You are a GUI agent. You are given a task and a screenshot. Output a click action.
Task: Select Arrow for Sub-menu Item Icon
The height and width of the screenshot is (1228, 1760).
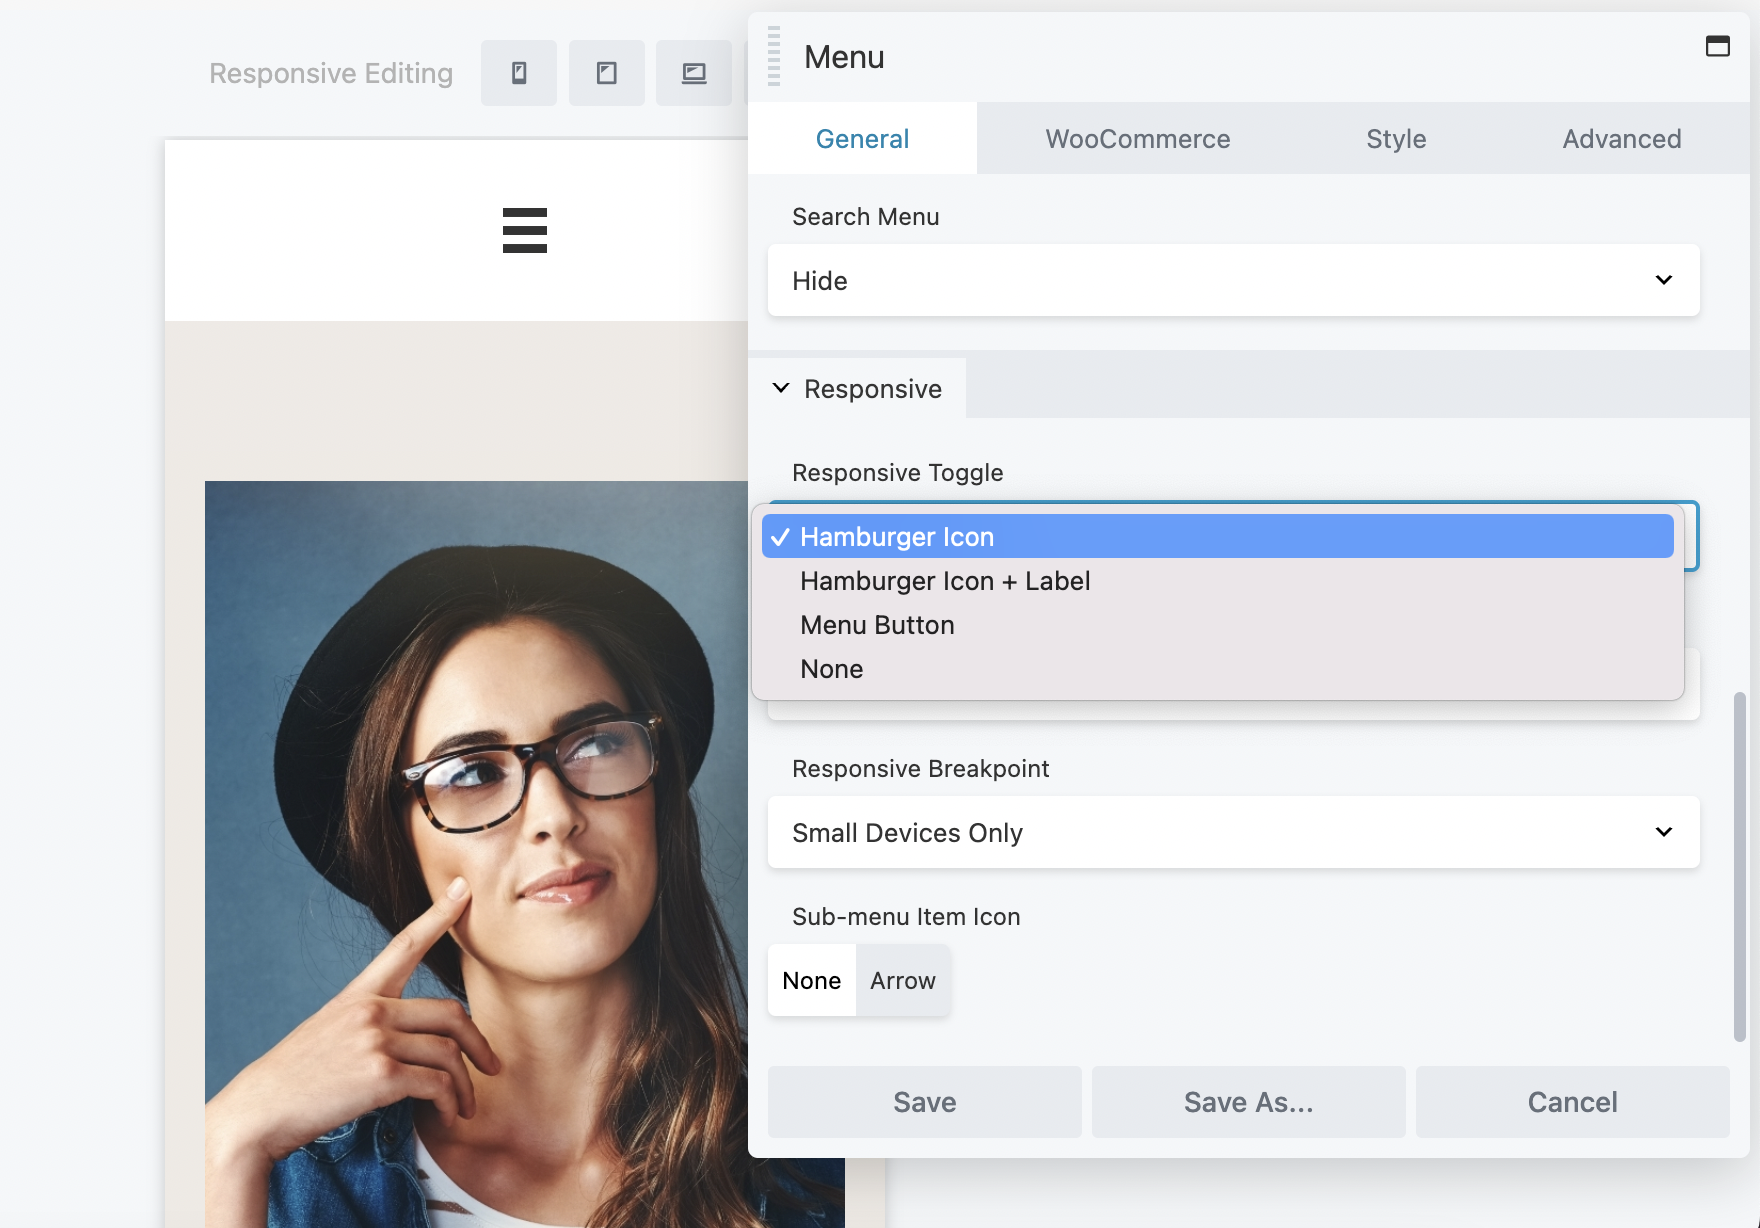(x=902, y=980)
